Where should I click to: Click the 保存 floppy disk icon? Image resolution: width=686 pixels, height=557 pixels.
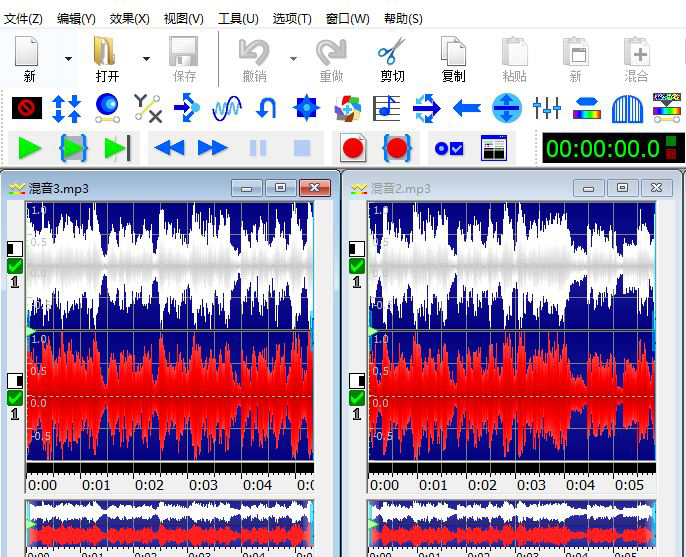coord(184,59)
